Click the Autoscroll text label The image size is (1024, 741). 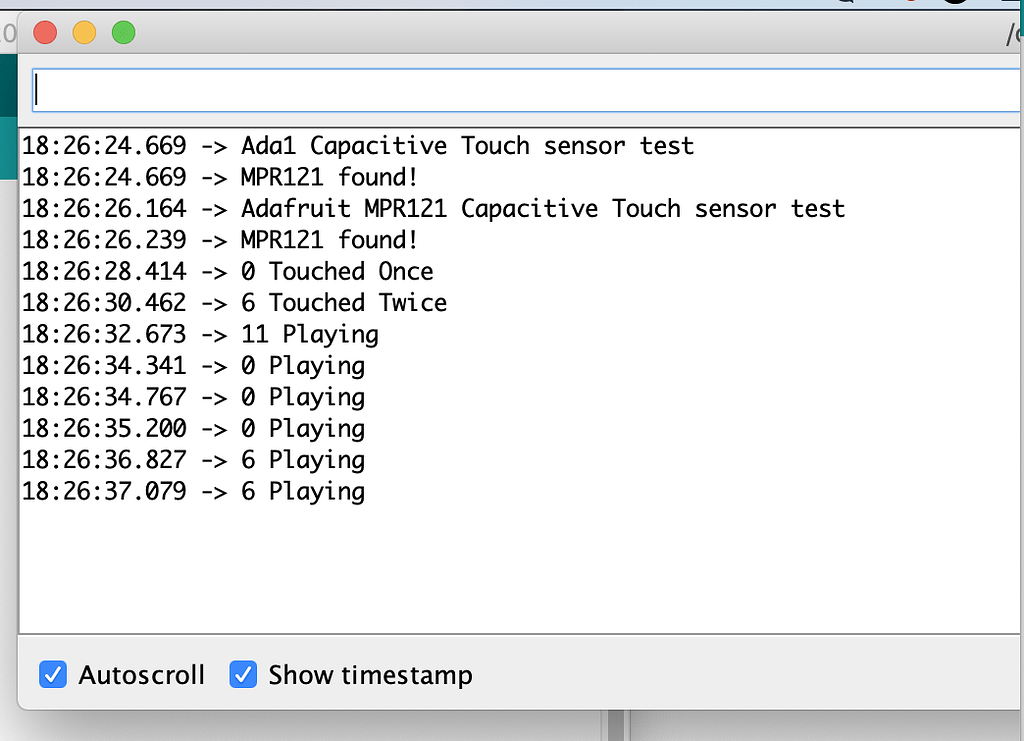(x=141, y=675)
